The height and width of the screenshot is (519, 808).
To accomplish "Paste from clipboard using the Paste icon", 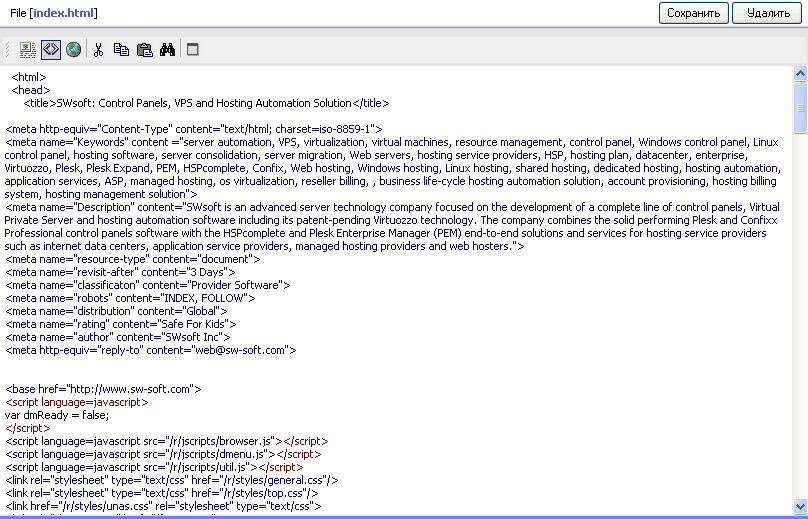I will click(x=144, y=49).
